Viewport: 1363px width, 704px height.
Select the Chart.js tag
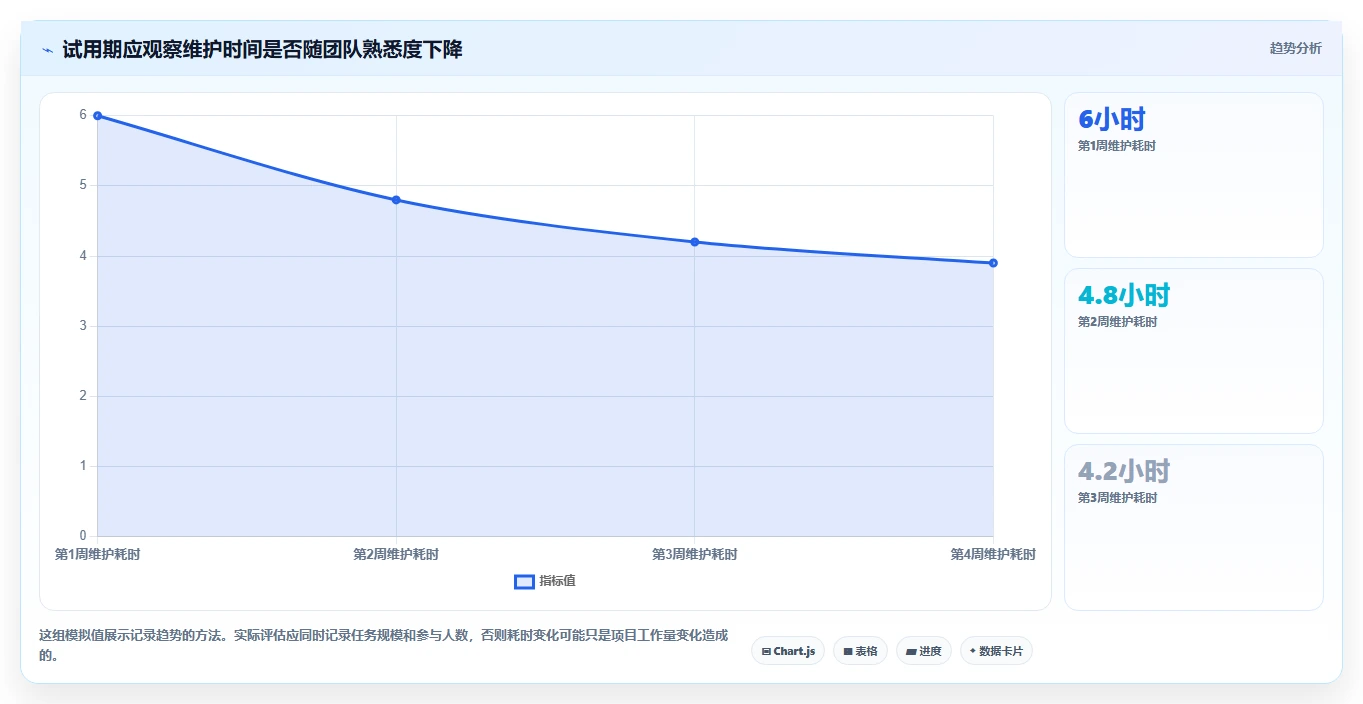(x=788, y=651)
